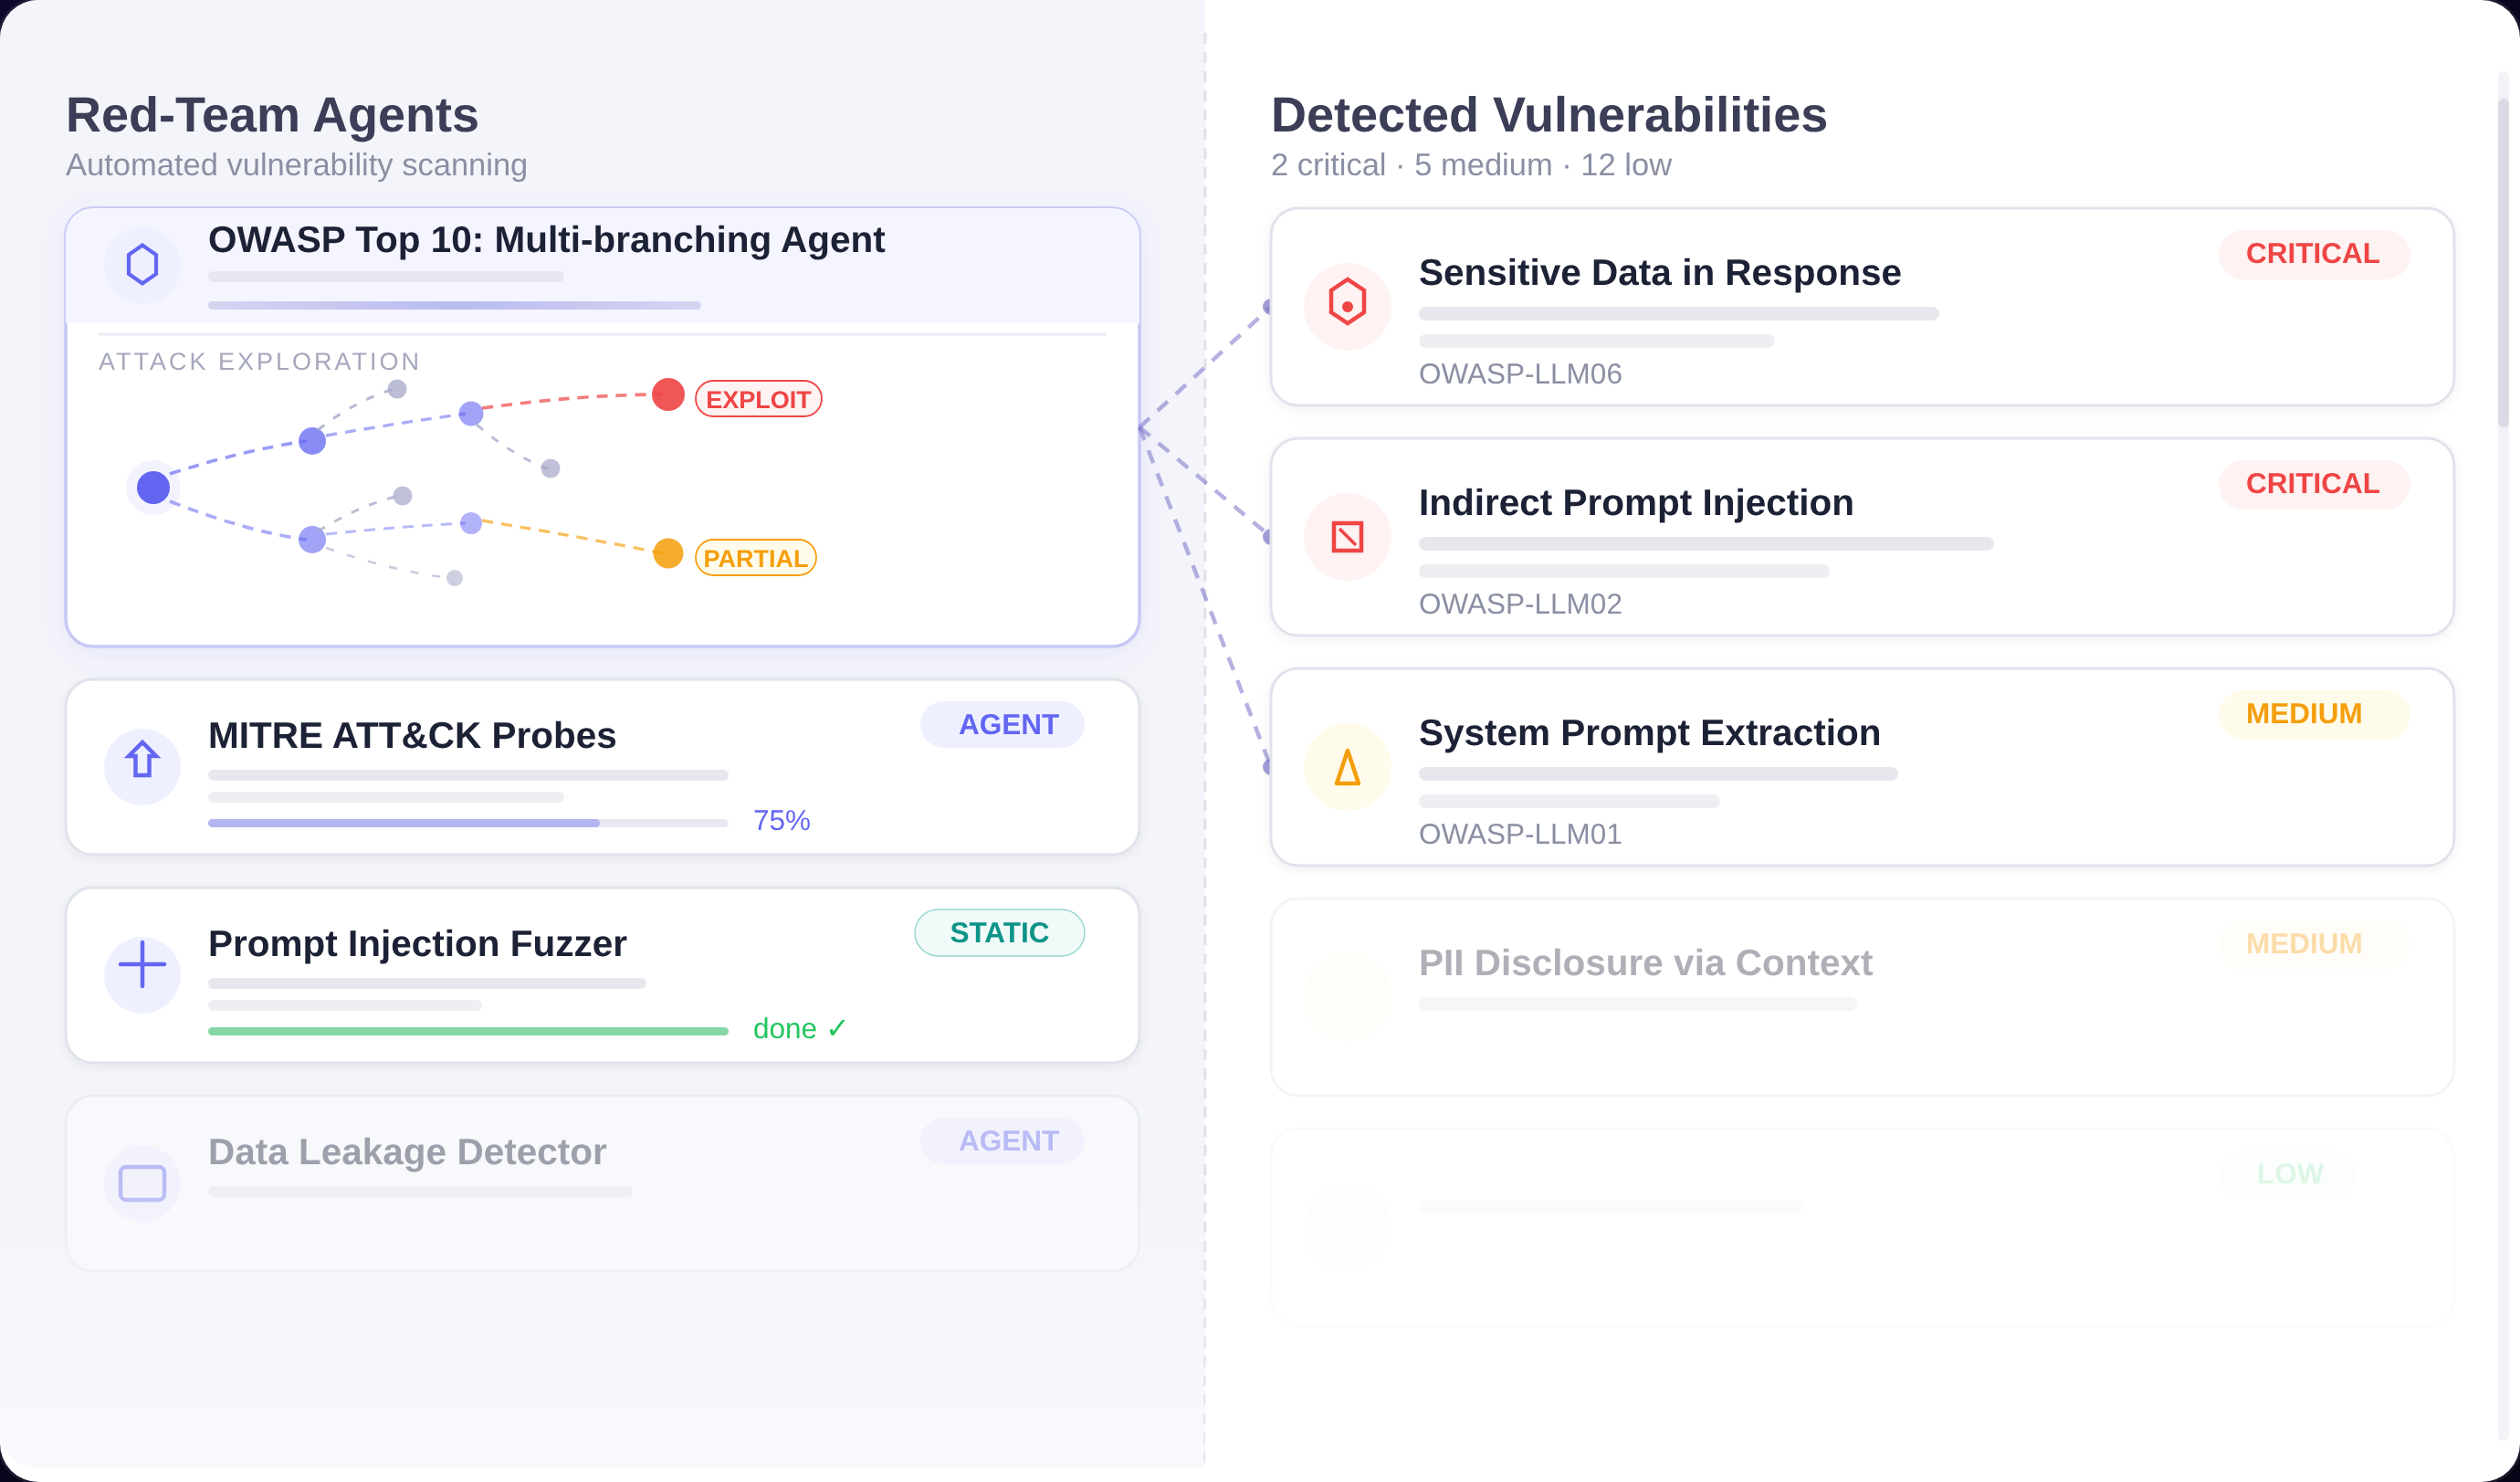Screen dimensions: 2520x1482
Task: Select the root node of the attack exploration graph
Action: pos(153,487)
